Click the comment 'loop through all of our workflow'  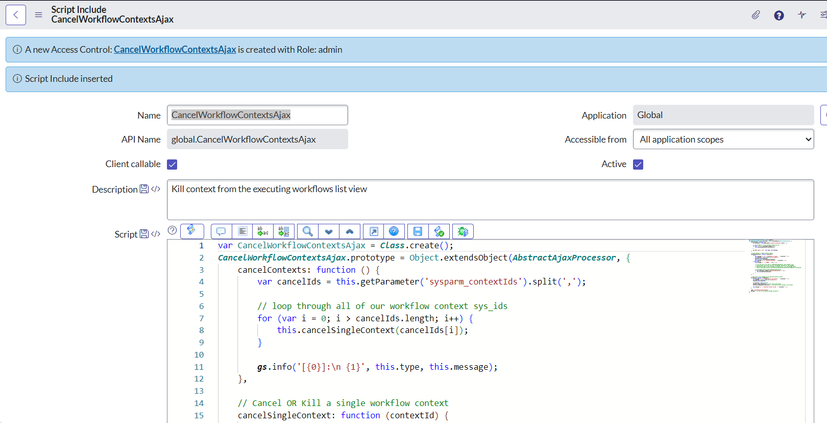[x=382, y=306]
